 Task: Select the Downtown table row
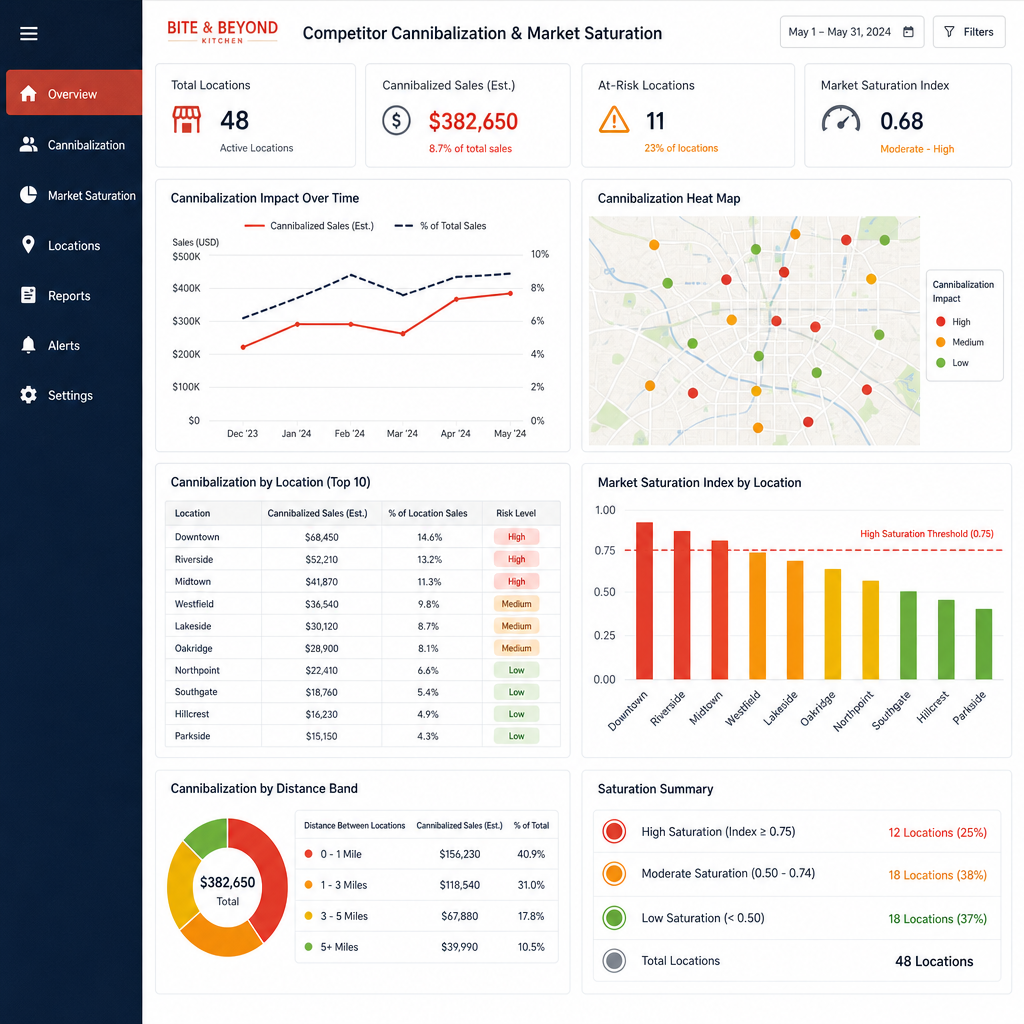point(362,537)
